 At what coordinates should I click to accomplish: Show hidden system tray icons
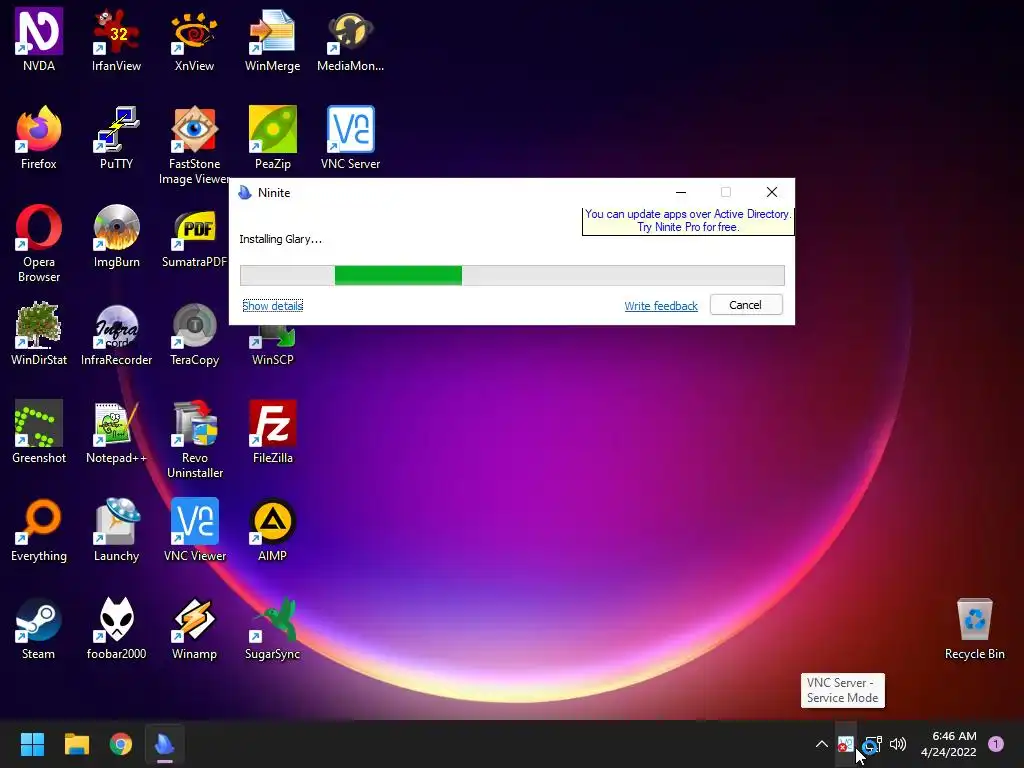822,744
